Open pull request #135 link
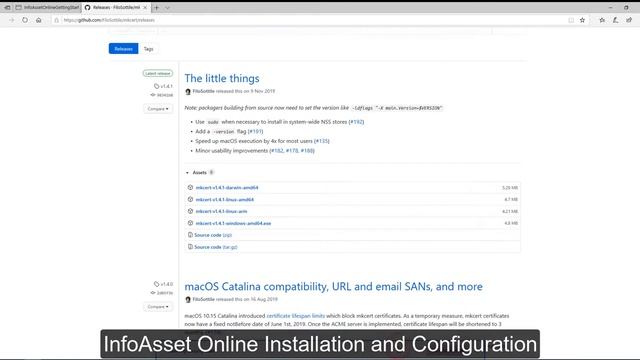This screenshot has width=640, height=360. pyautogui.click(x=322, y=141)
